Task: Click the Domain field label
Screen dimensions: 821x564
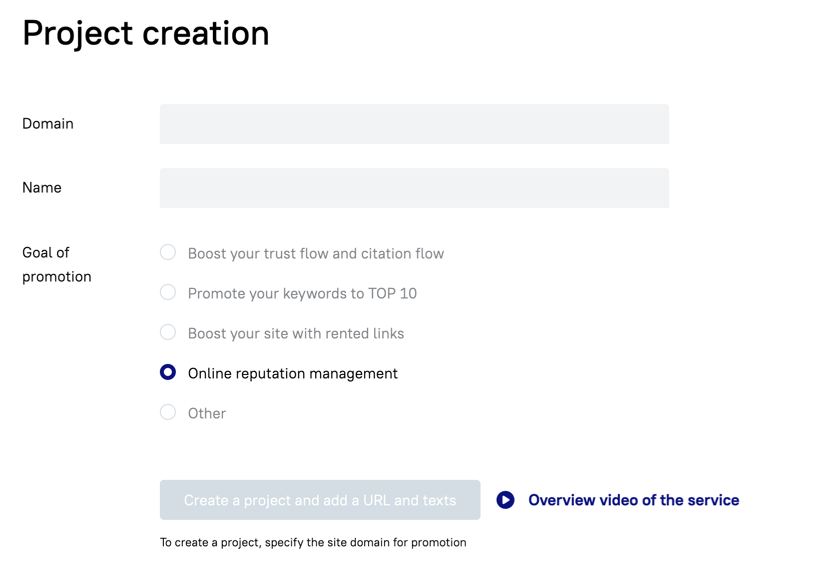Action: (x=48, y=124)
